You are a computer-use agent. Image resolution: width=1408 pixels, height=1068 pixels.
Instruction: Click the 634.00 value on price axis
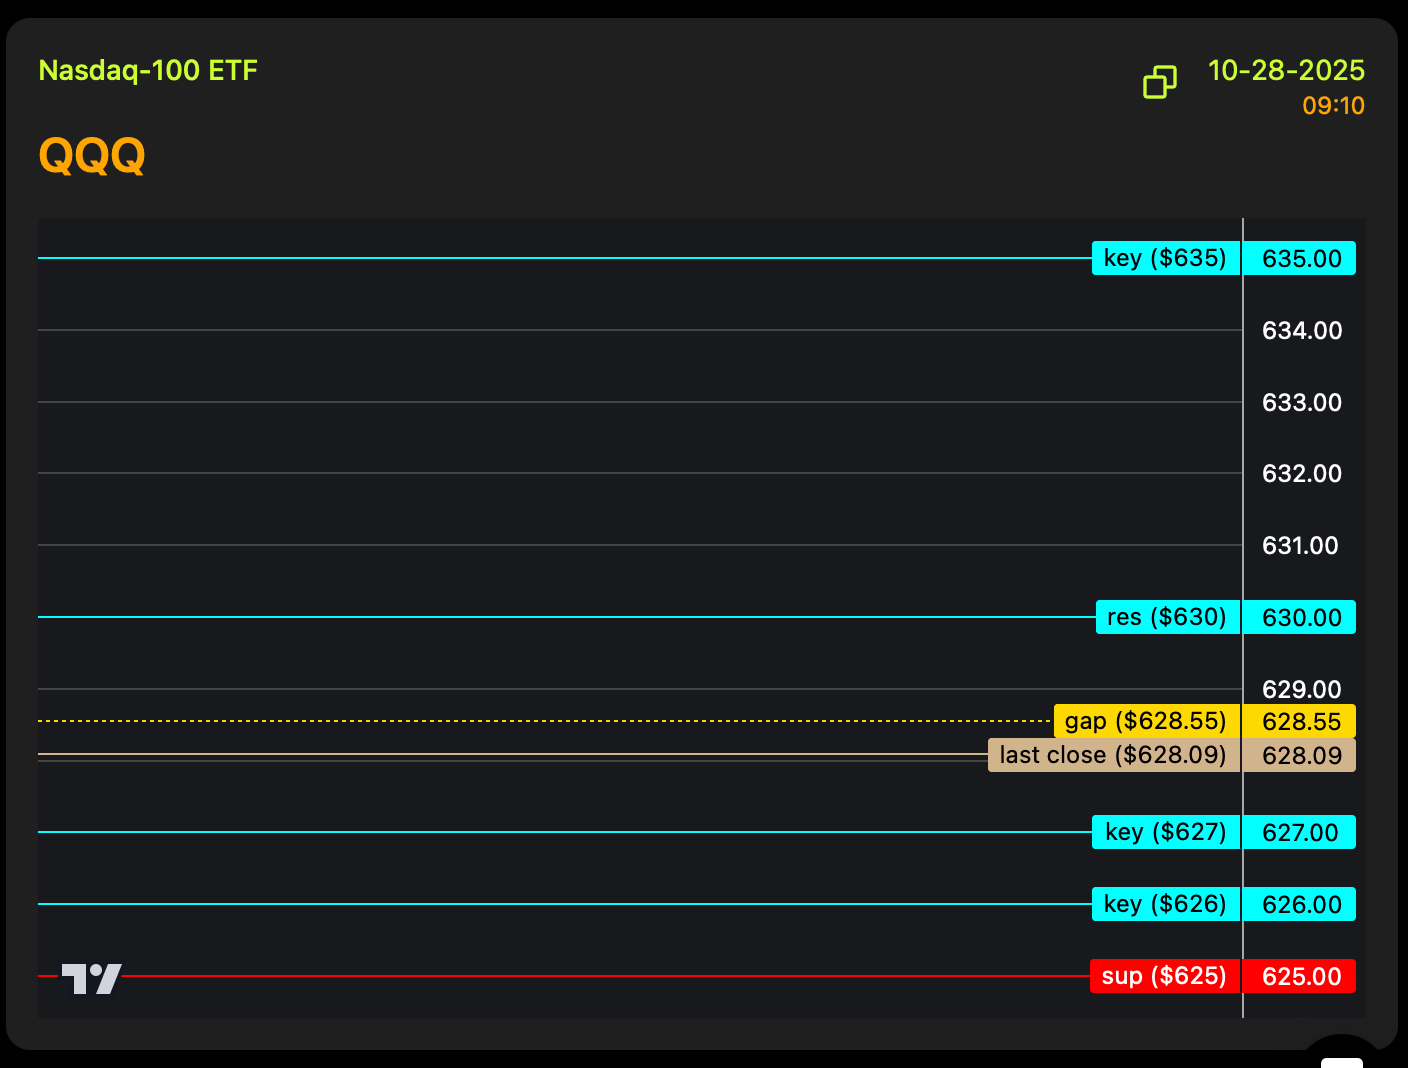click(x=1301, y=330)
